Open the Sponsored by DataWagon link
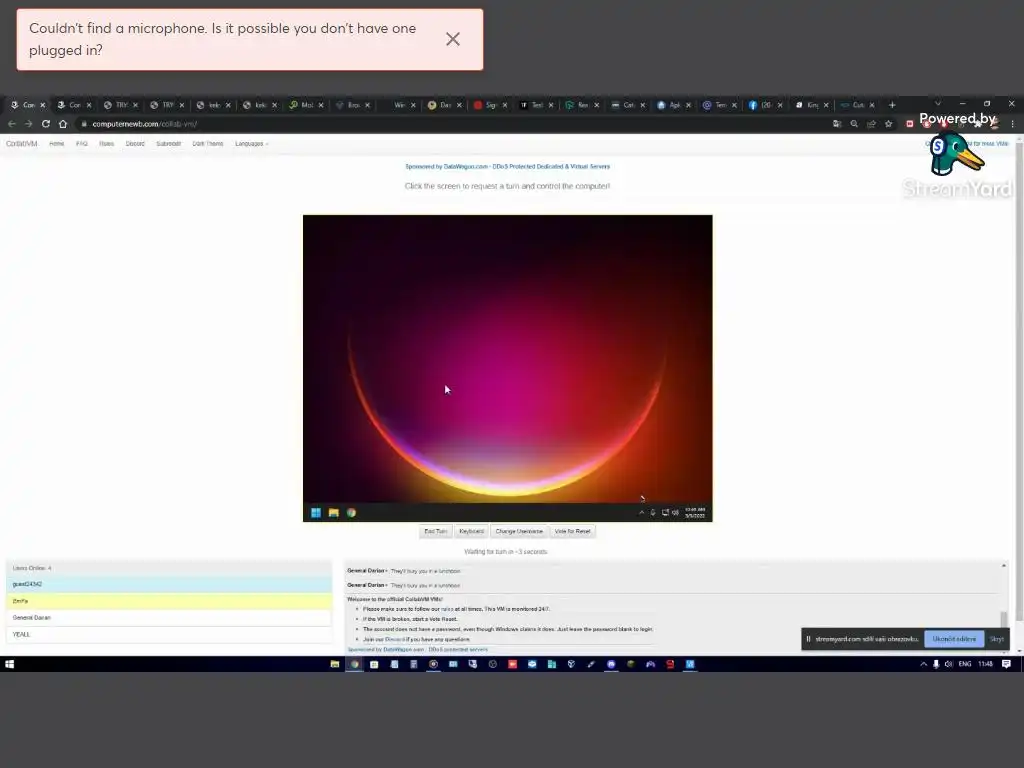The height and width of the screenshot is (768, 1024). pyautogui.click(x=507, y=167)
